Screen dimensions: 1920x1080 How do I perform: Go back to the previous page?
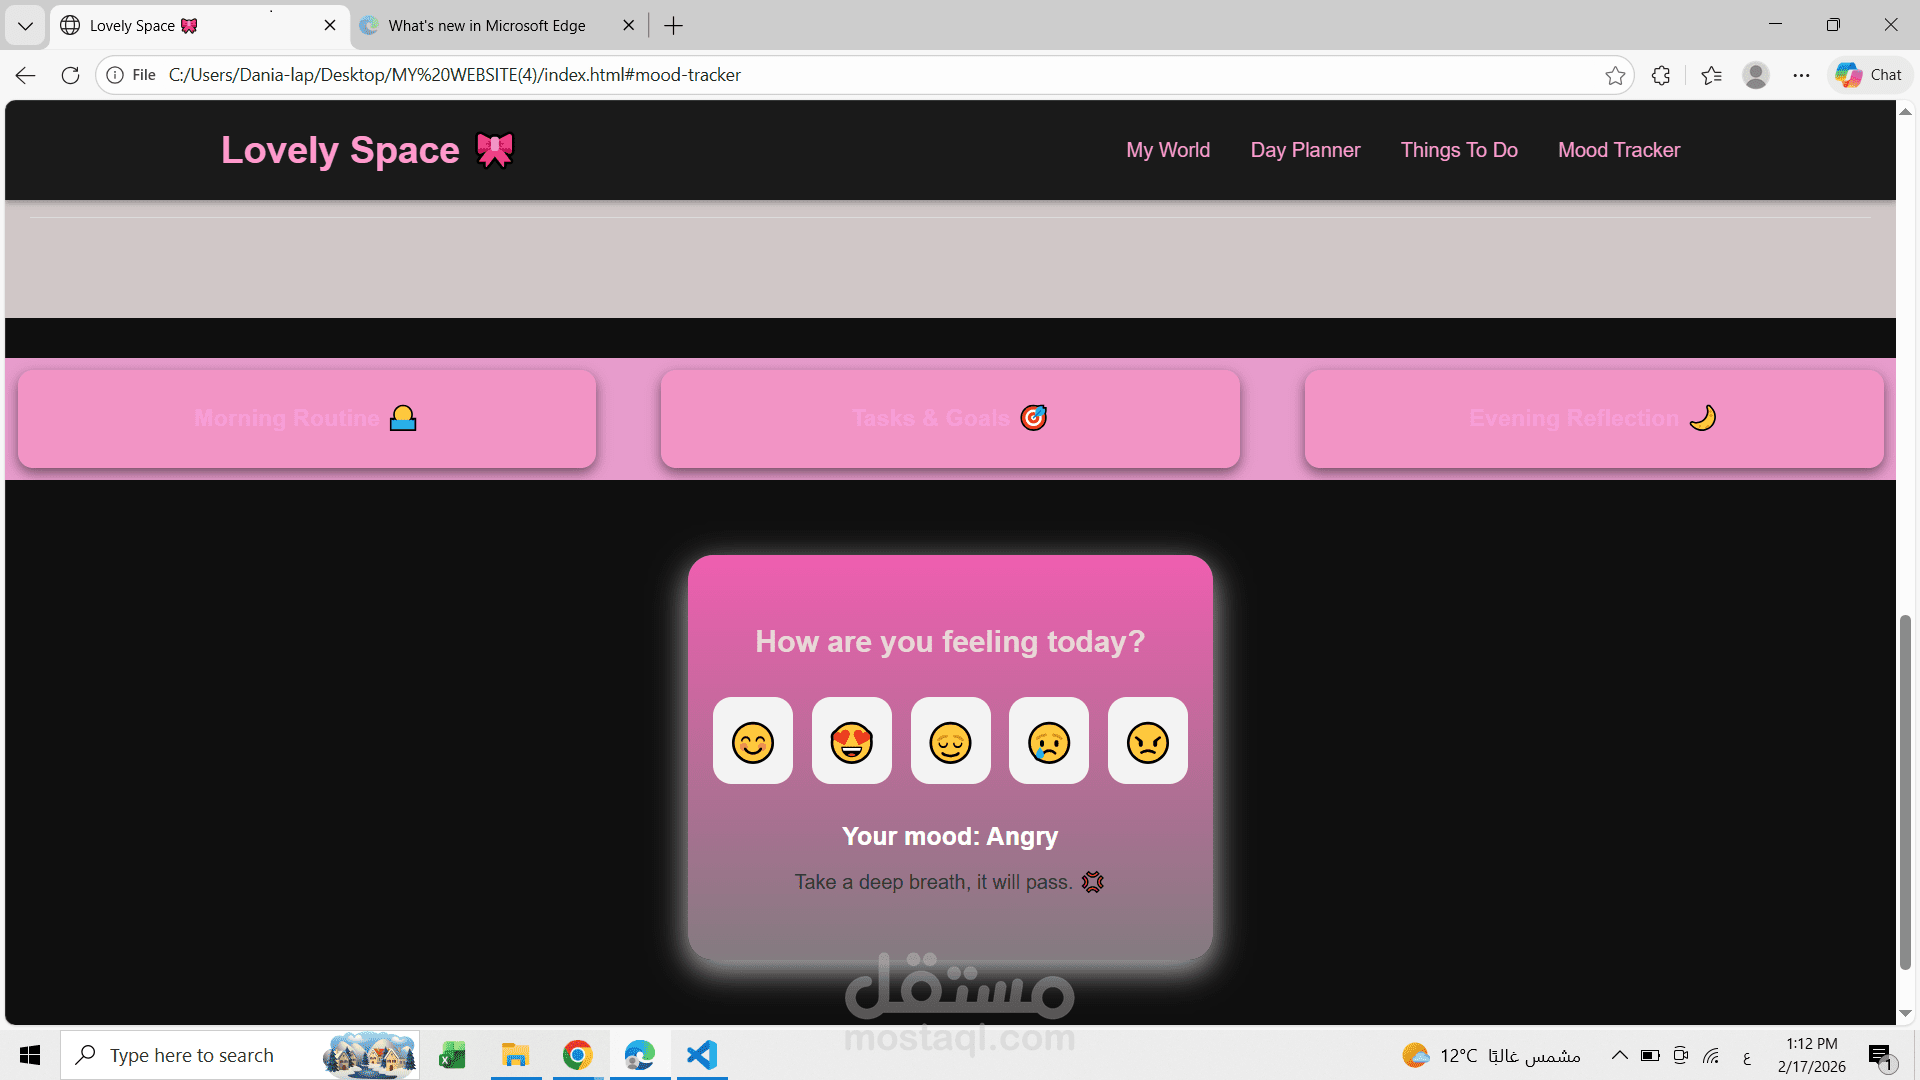point(26,75)
